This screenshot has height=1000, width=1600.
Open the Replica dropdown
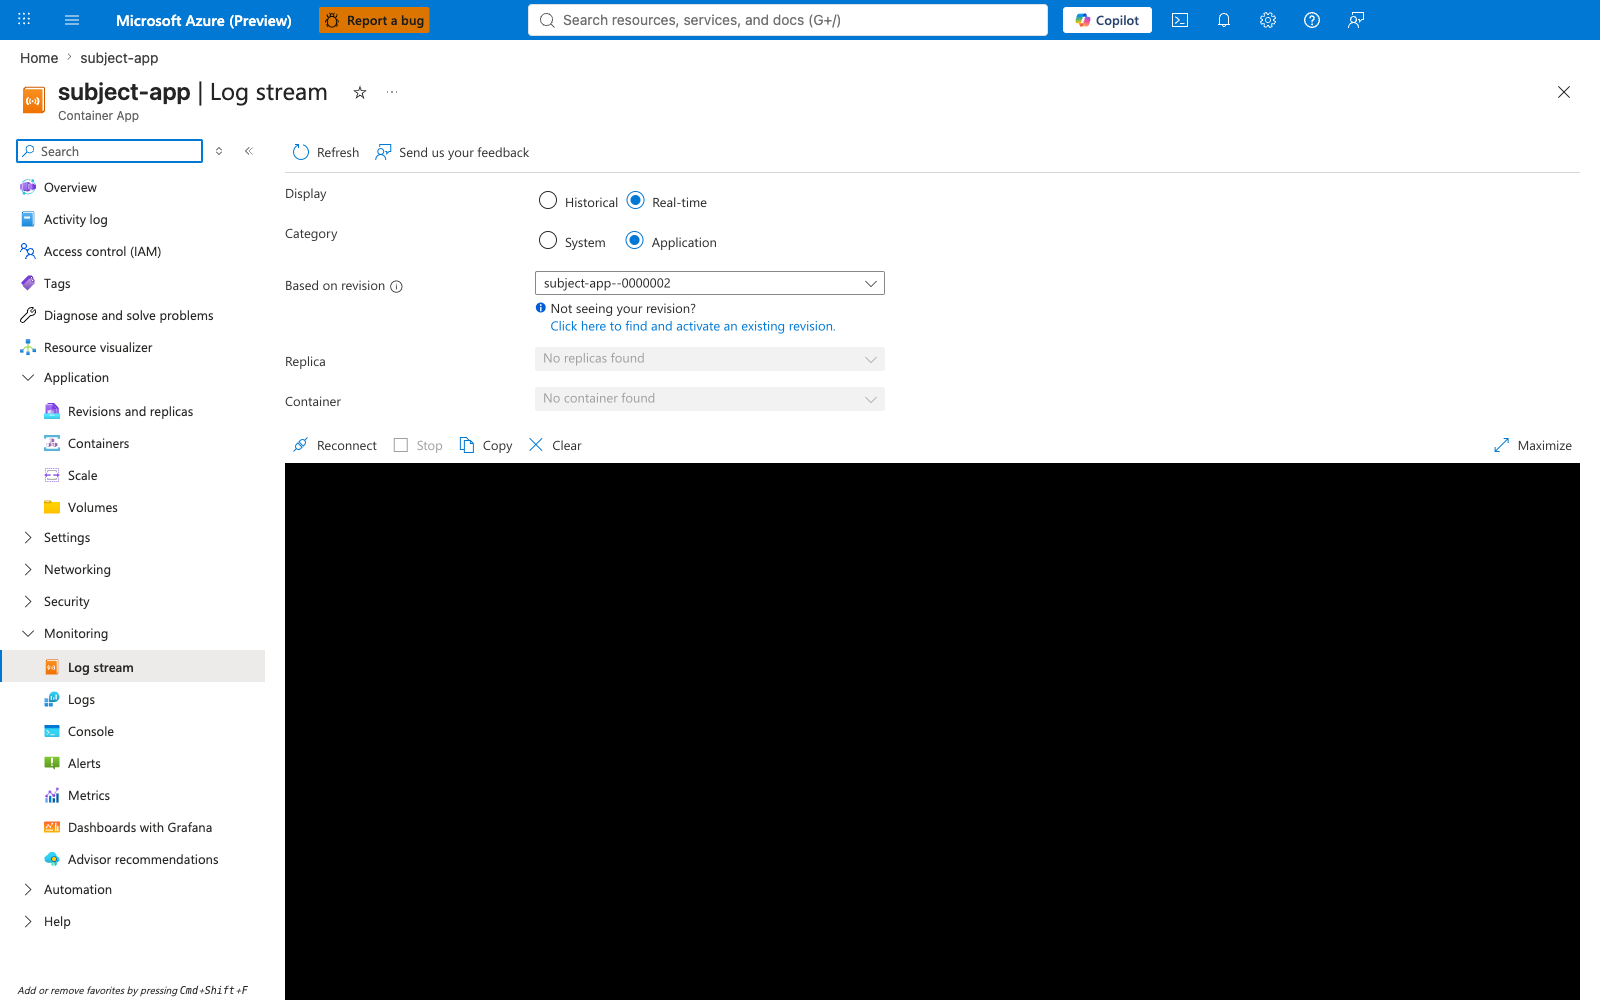point(710,359)
